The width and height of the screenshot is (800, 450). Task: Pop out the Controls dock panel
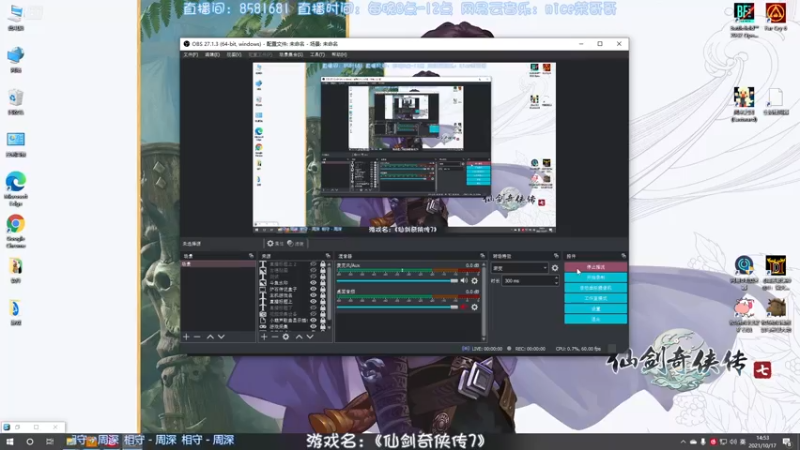coord(623,256)
